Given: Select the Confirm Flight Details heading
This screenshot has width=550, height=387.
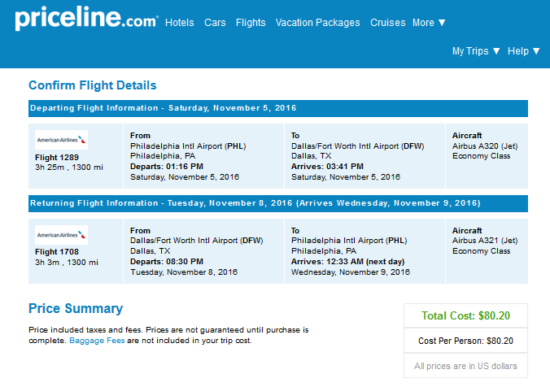Looking at the screenshot, I should 93,85.
